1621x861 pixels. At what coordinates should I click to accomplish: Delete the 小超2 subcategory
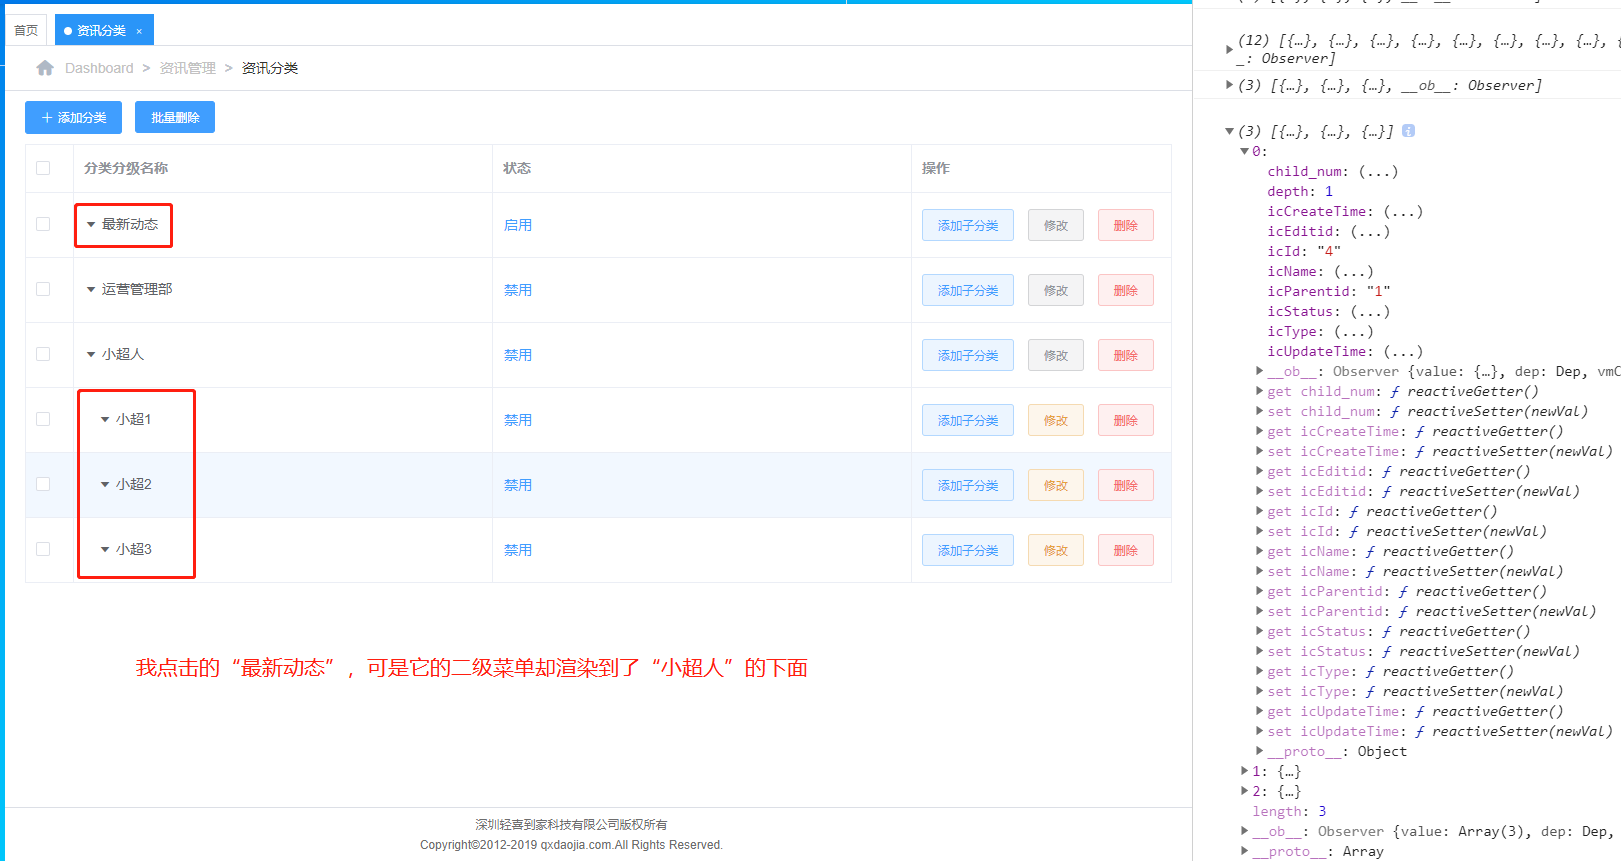[1126, 485]
